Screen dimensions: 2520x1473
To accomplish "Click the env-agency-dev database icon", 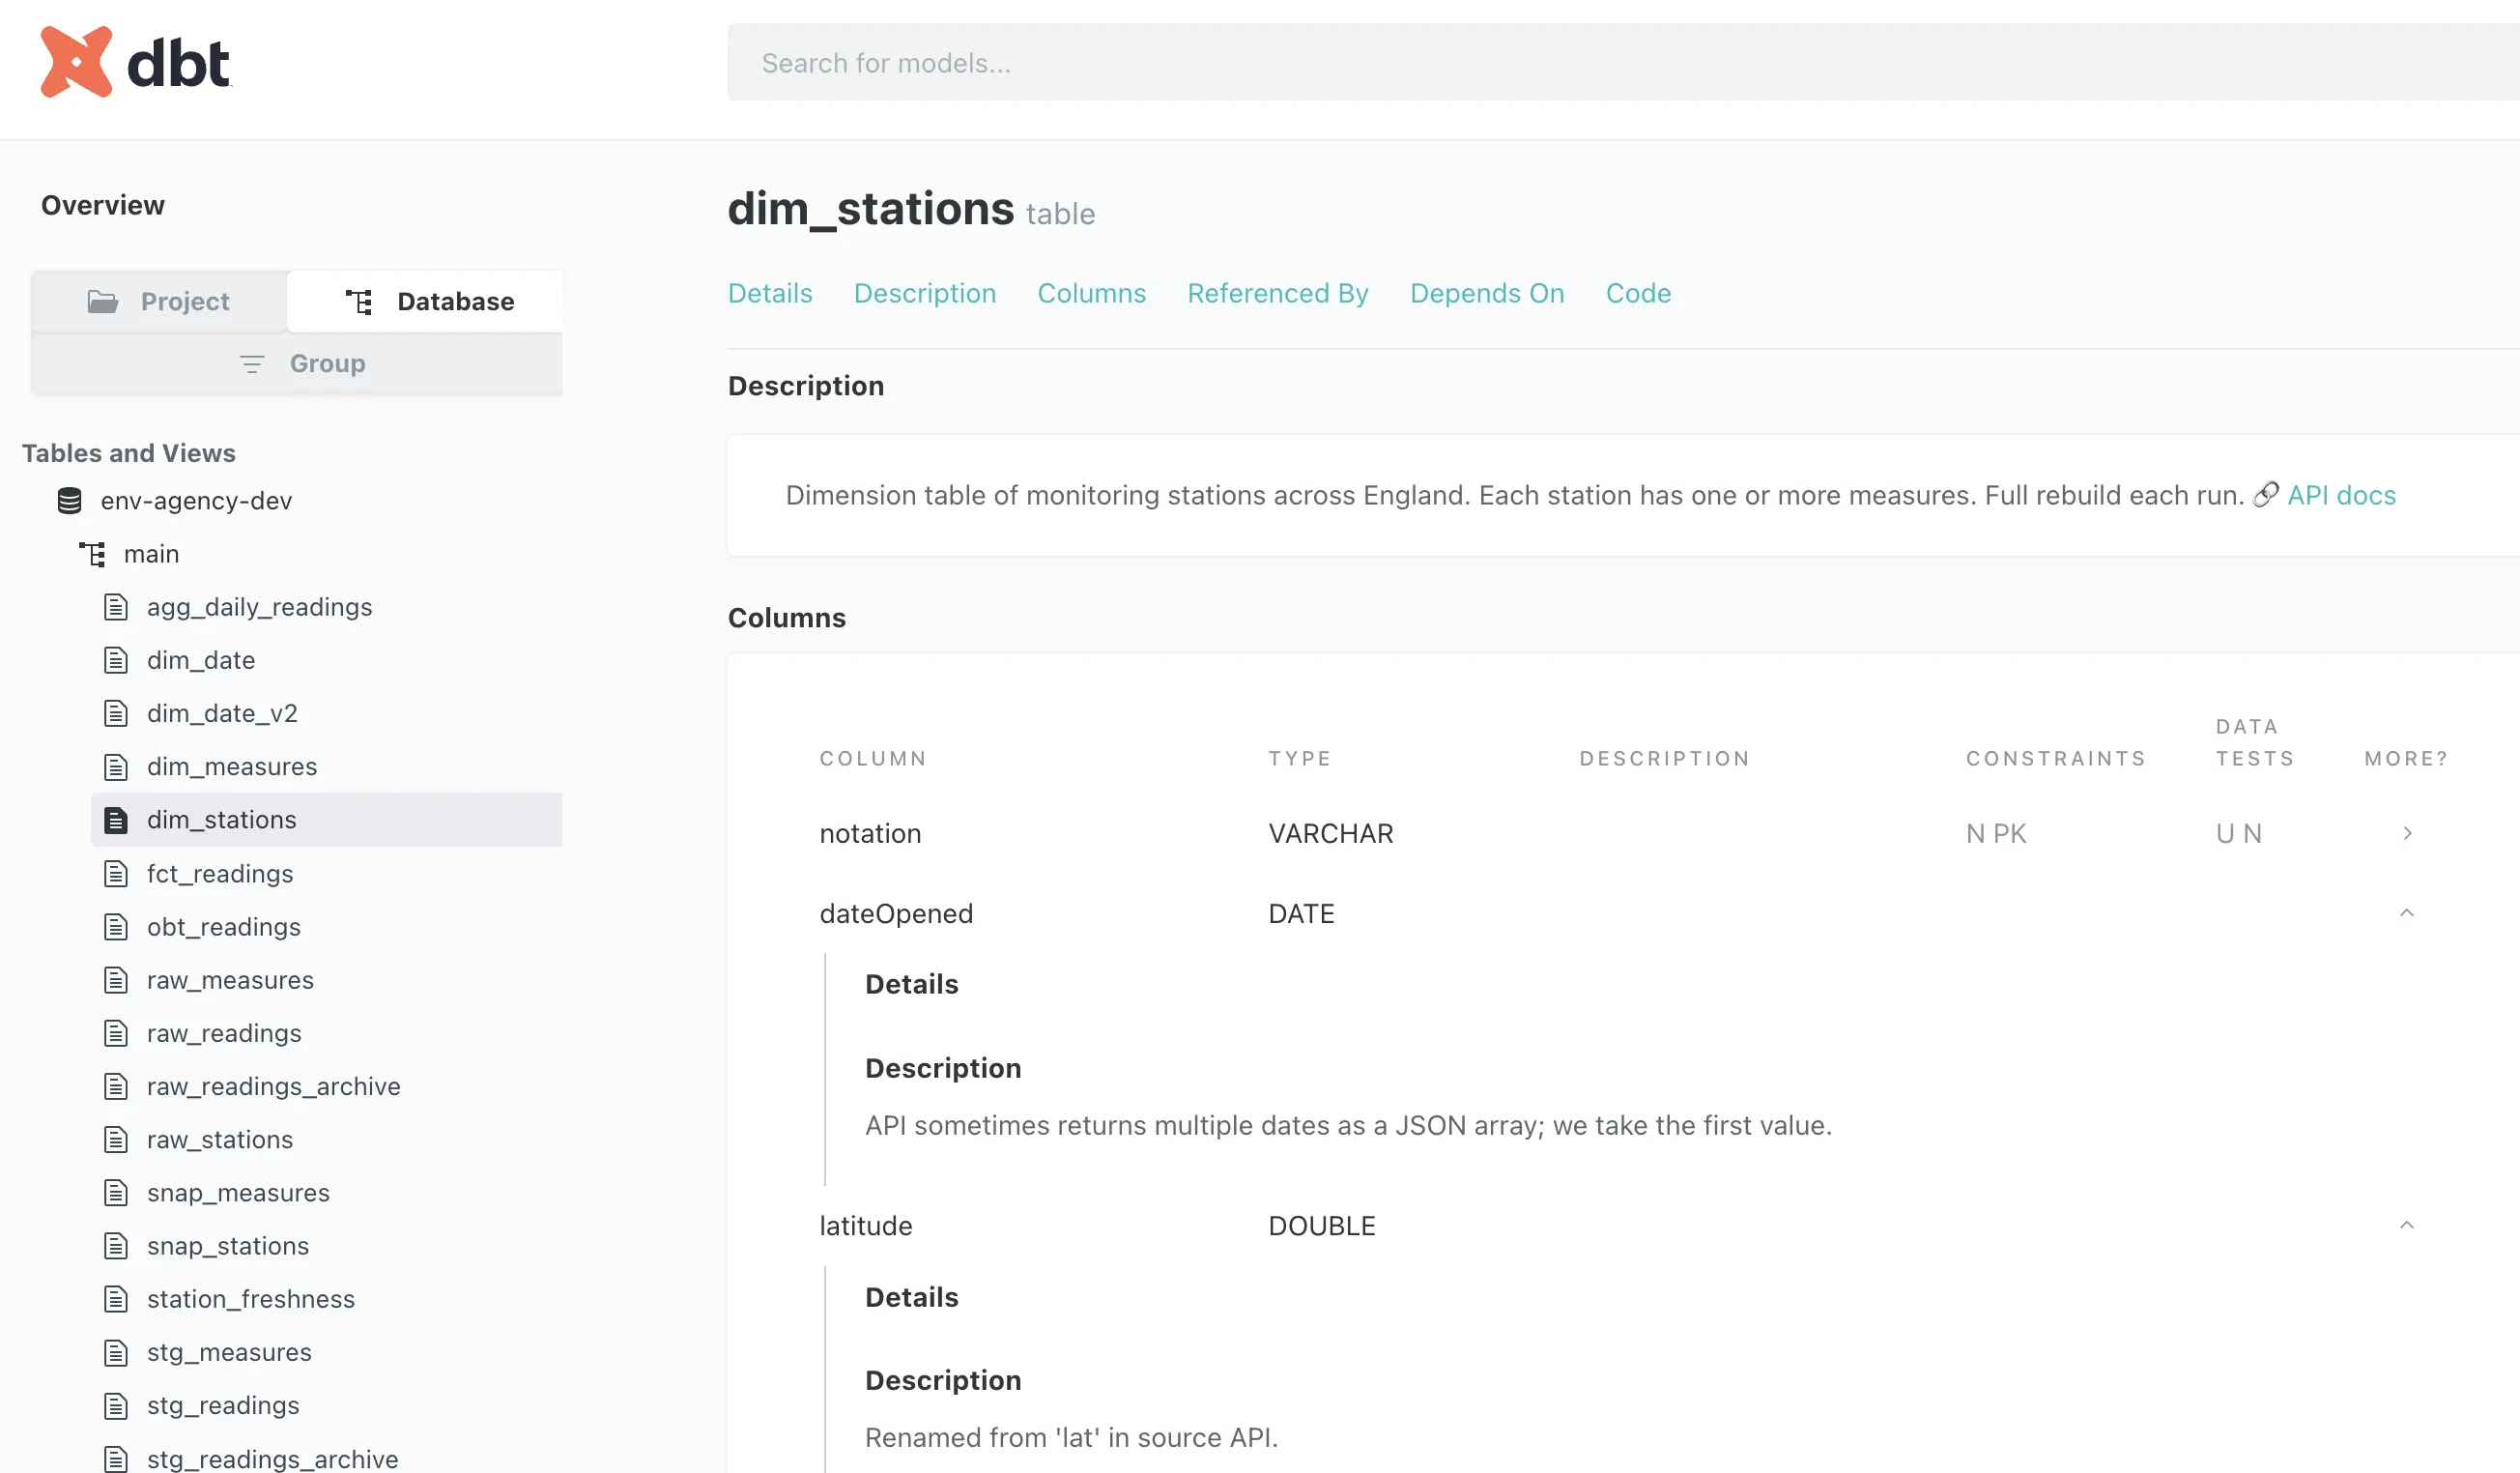I will point(69,501).
